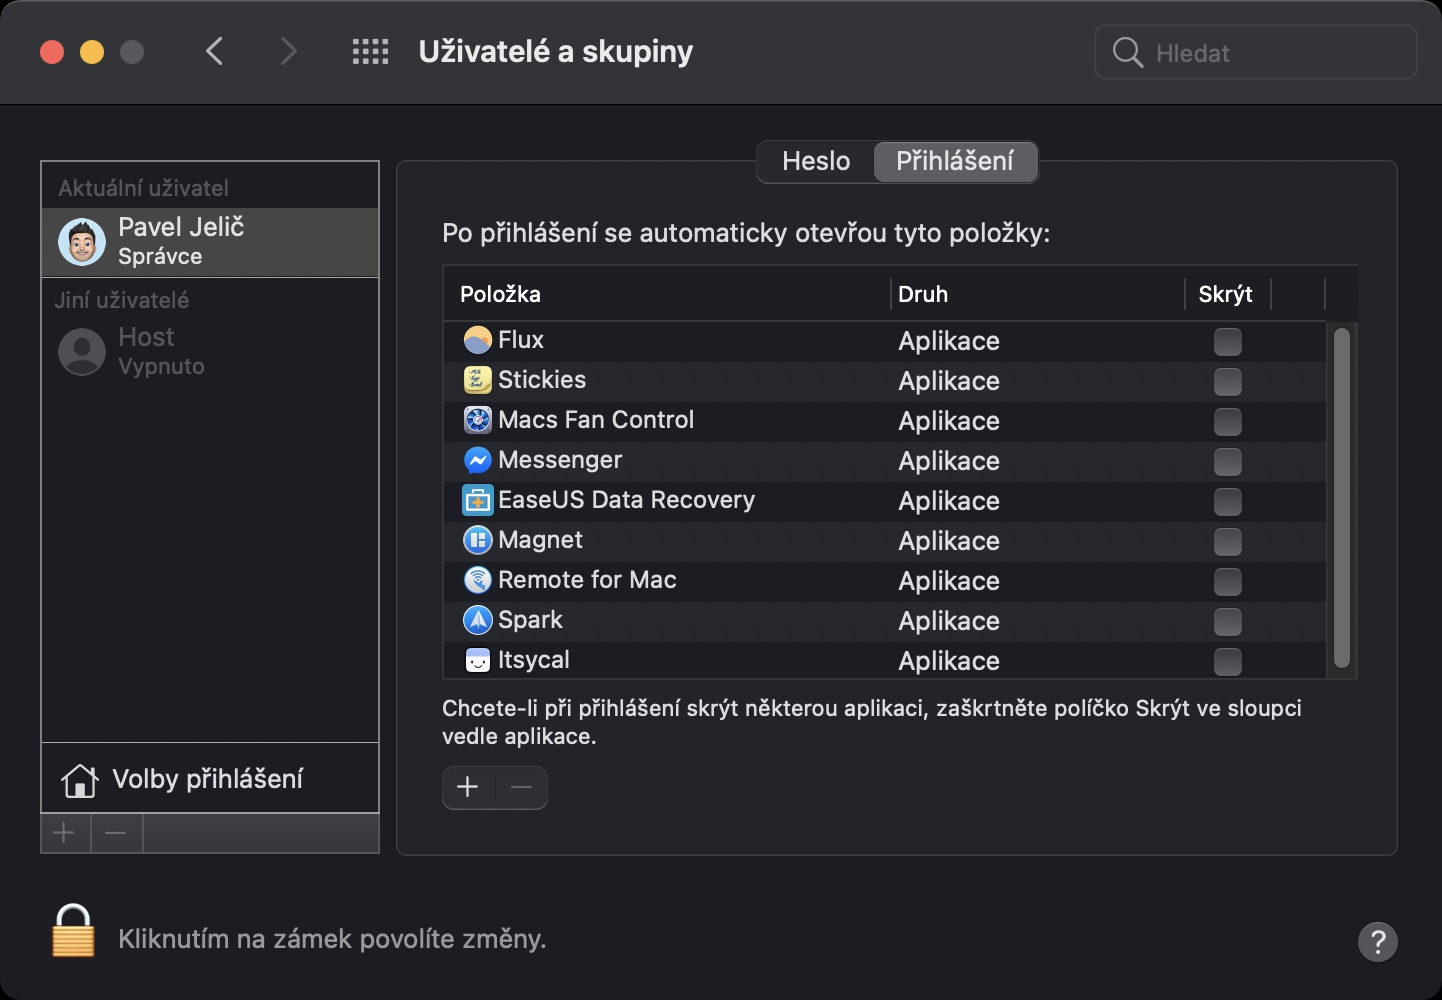Click the lock icon to allow changes
This screenshot has width=1442, height=1000.
73,932
